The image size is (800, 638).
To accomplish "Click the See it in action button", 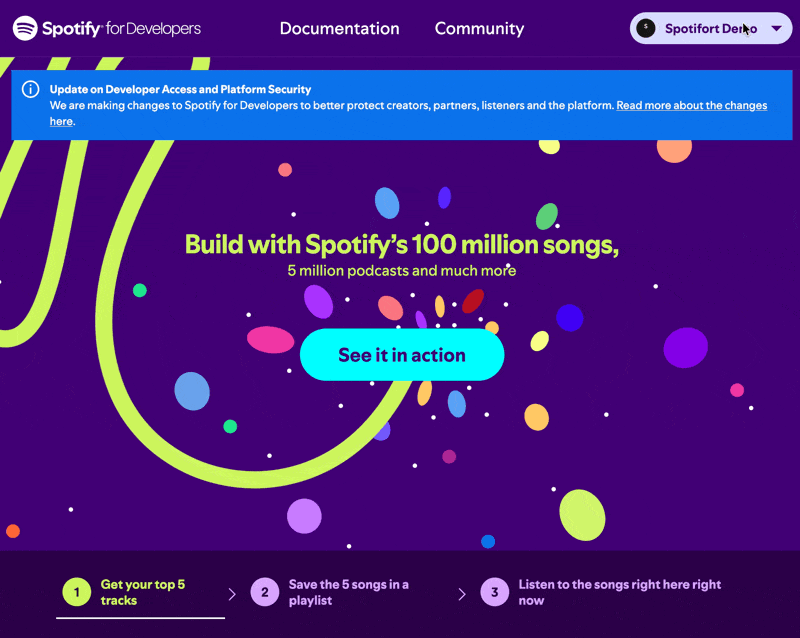I will pos(402,354).
